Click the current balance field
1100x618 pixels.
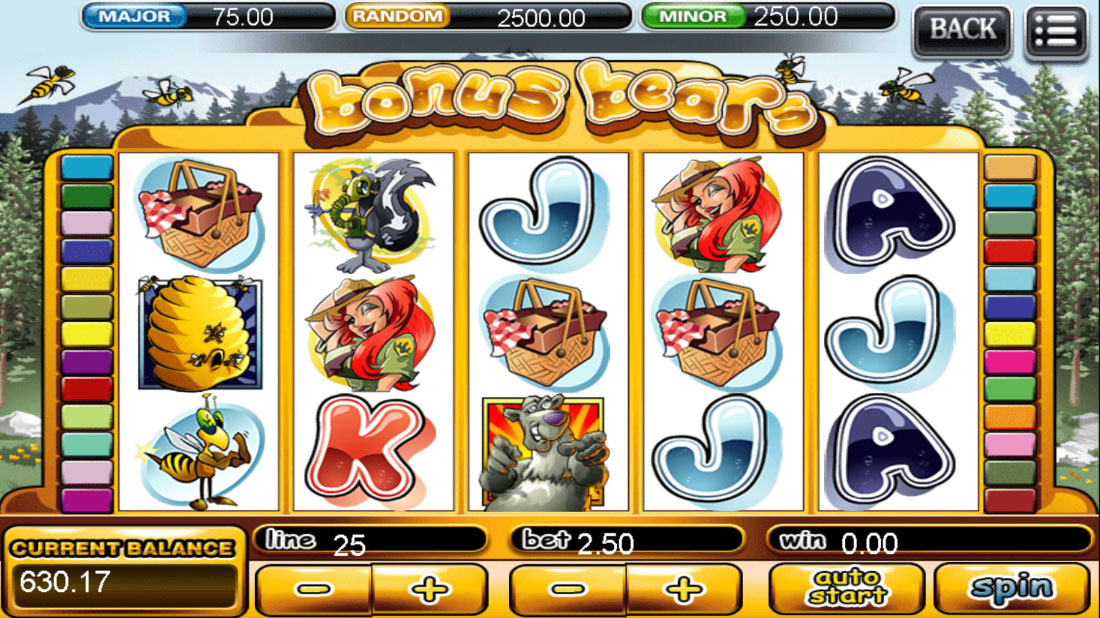point(124,583)
